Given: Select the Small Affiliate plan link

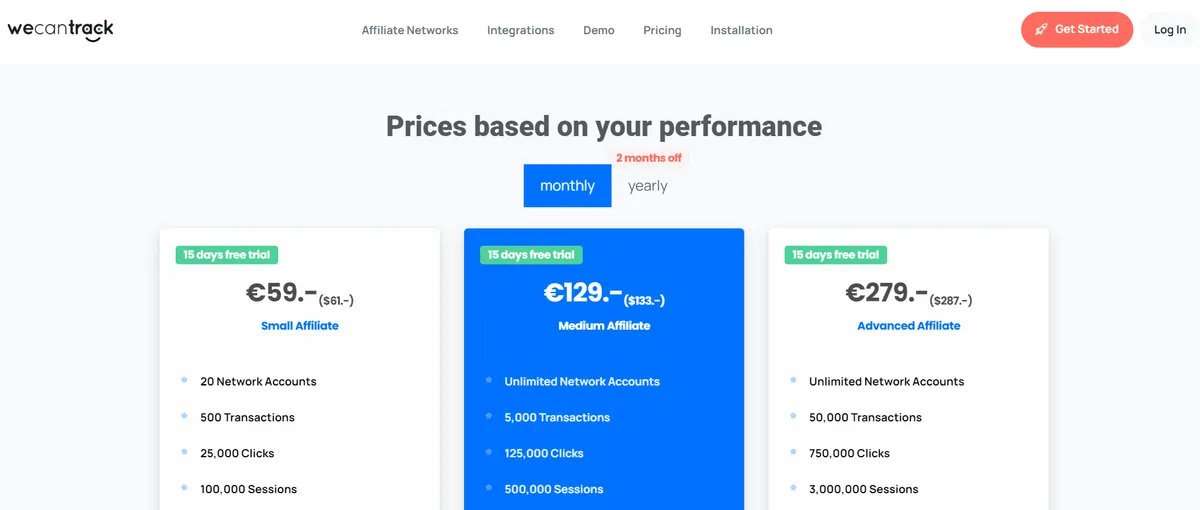Looking at the screenshot, I should click(300, 326).
